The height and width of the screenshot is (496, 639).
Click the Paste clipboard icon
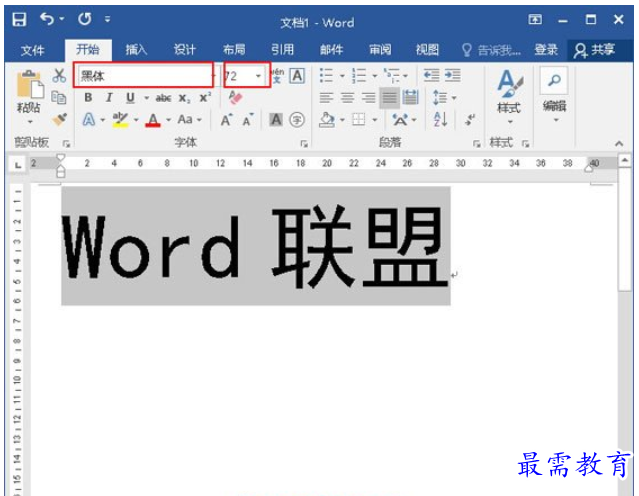[30, 84]
